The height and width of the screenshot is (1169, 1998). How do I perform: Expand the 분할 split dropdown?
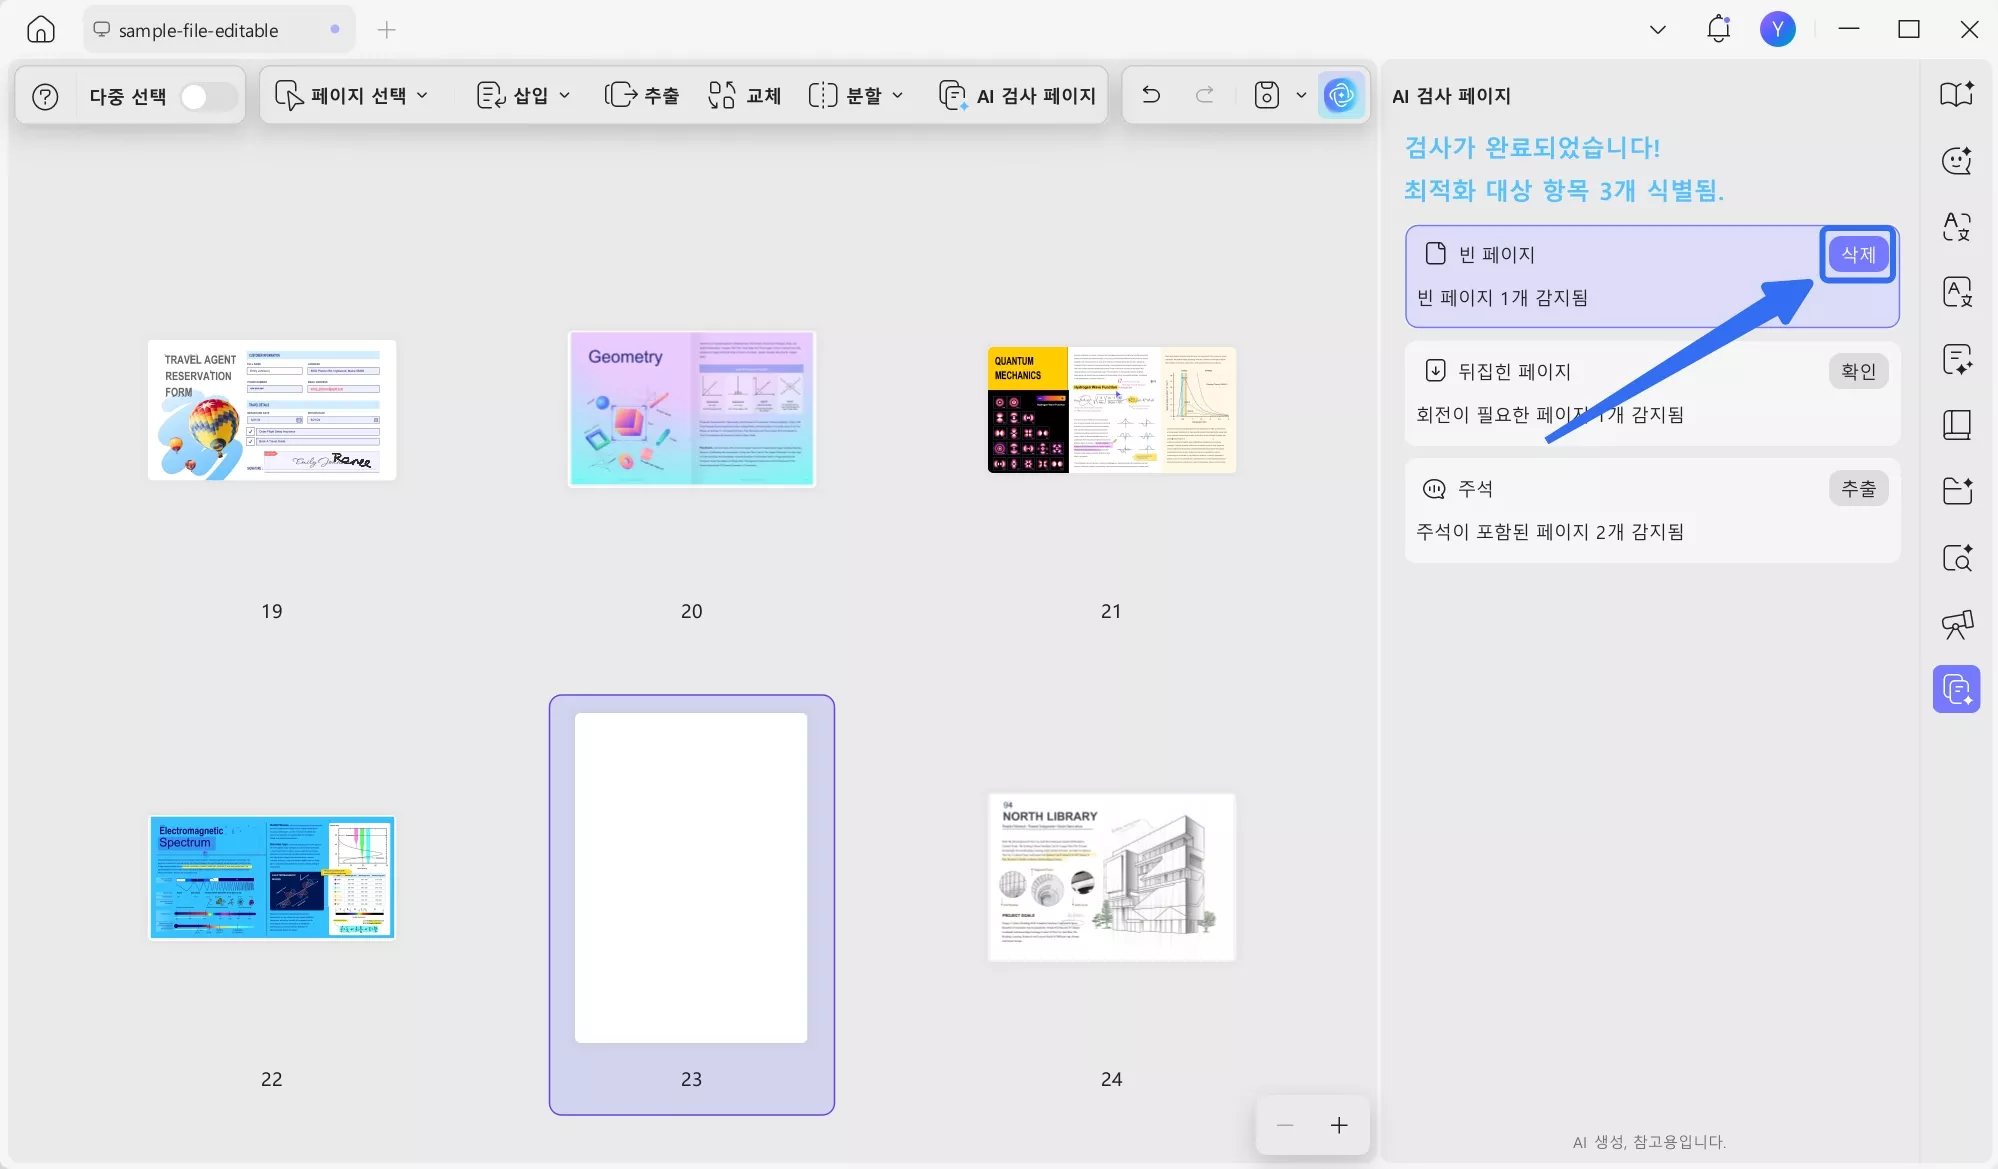tap(855, 95)
